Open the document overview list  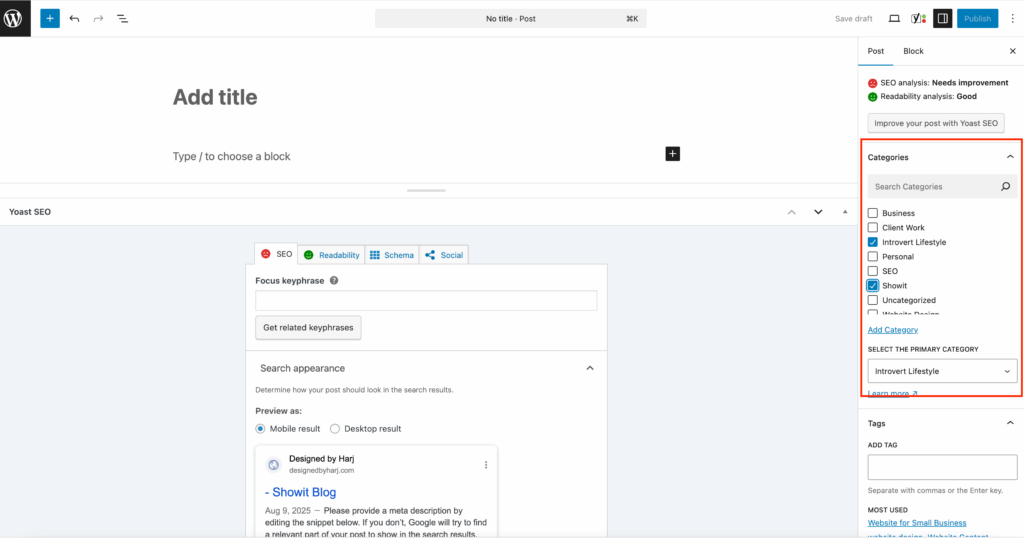pos(122,18)
